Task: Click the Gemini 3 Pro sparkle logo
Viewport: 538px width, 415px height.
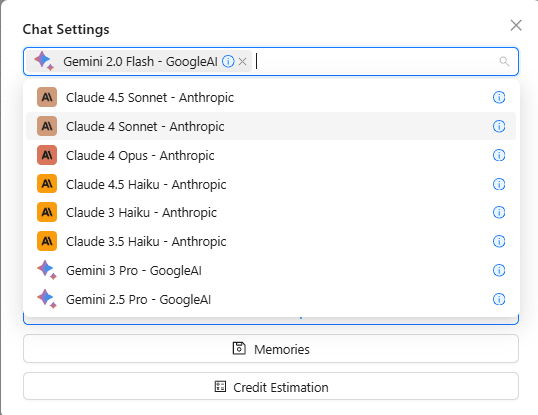Action: (47, 270)
